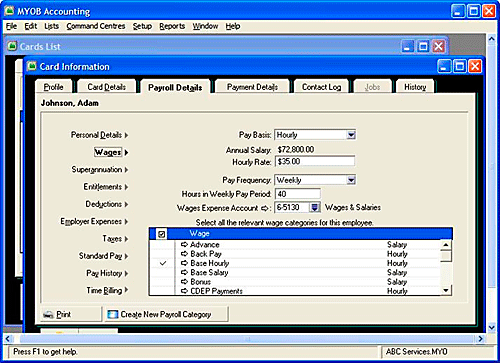Click the MYOB Accounting title bar icon
500x363 pixels.
9,11
